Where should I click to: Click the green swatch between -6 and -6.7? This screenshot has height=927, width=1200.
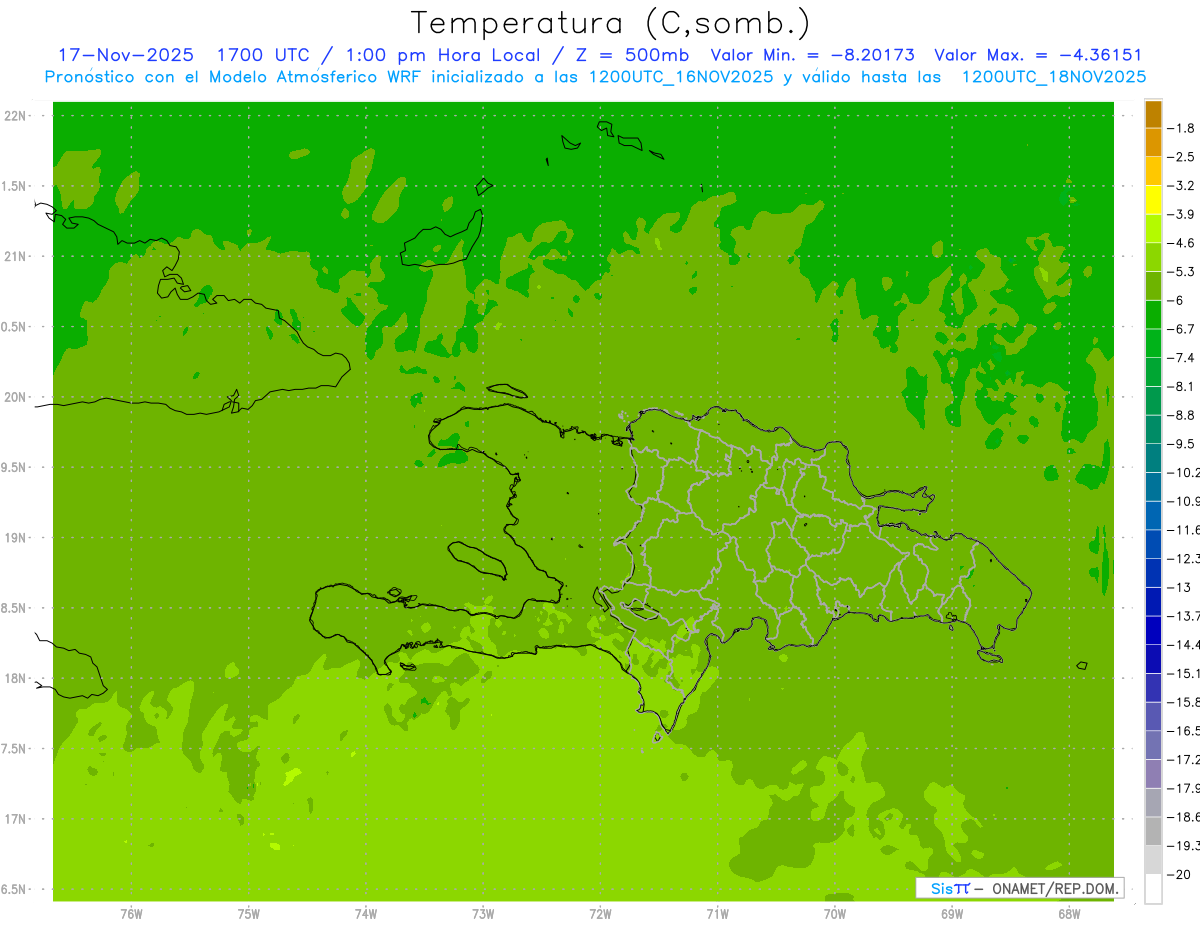pyautogui.click(x=1153, y=314)
